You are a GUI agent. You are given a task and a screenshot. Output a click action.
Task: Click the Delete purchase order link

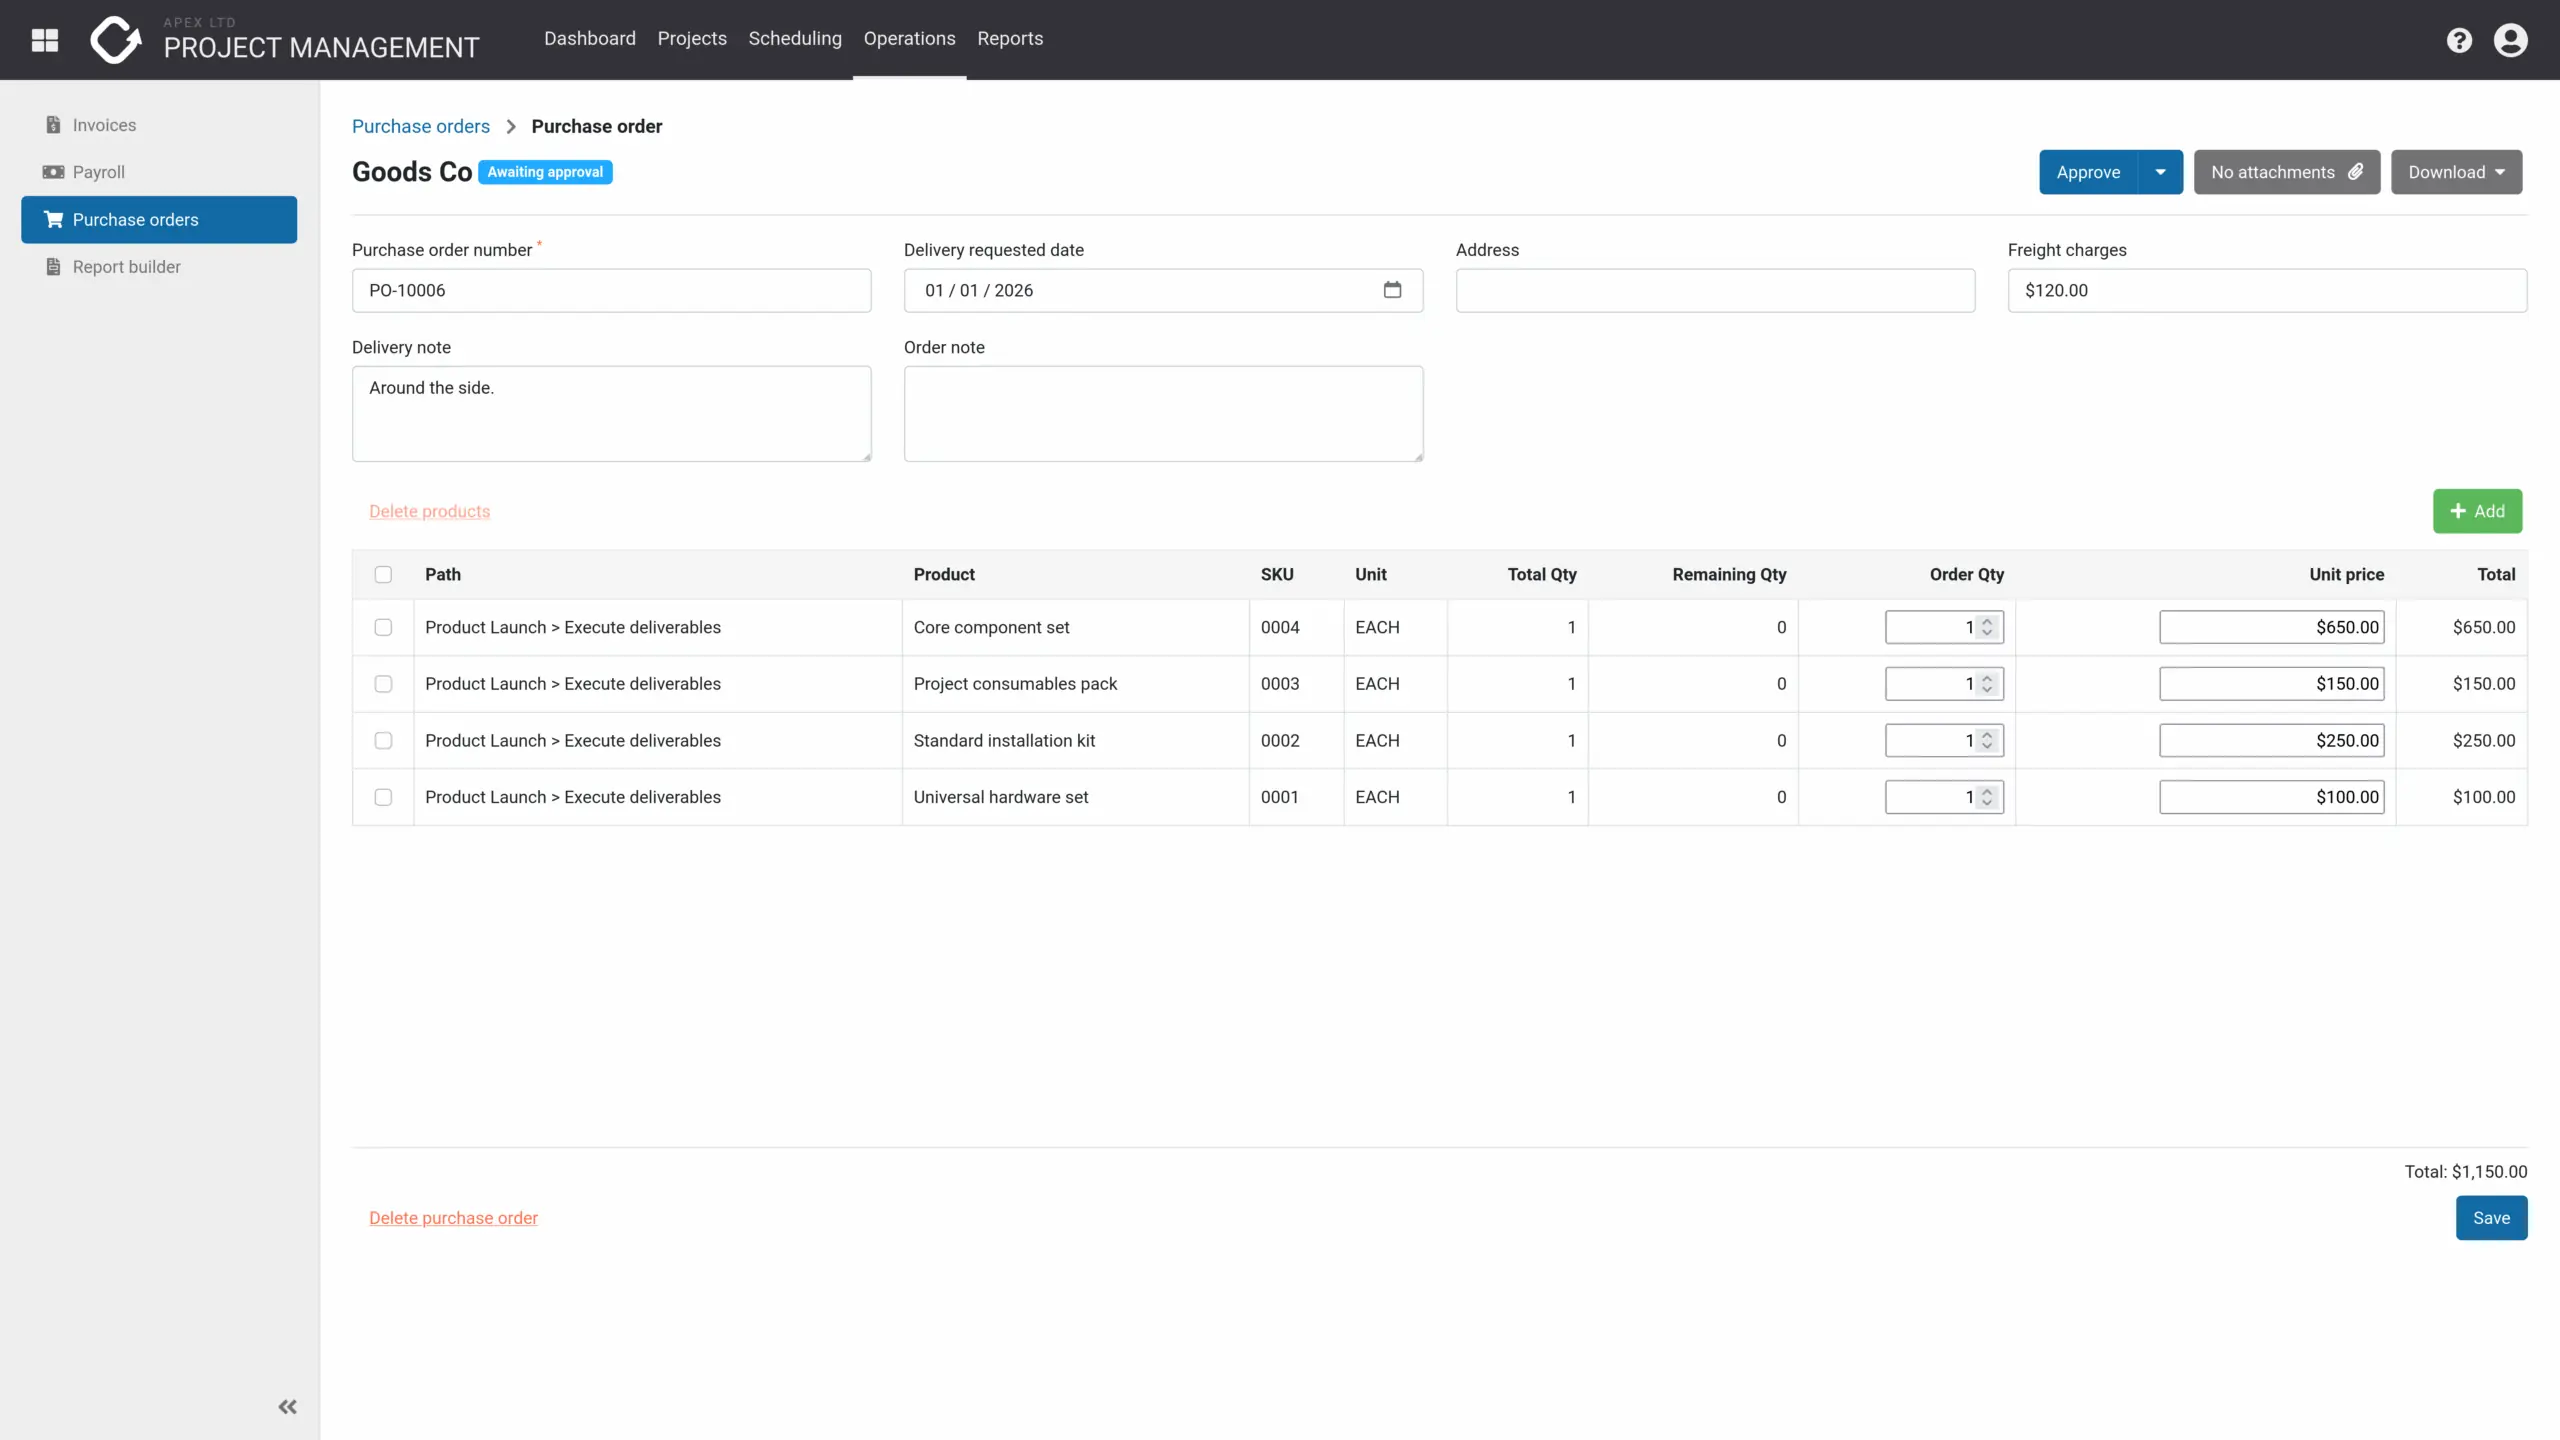point(453,1218)
